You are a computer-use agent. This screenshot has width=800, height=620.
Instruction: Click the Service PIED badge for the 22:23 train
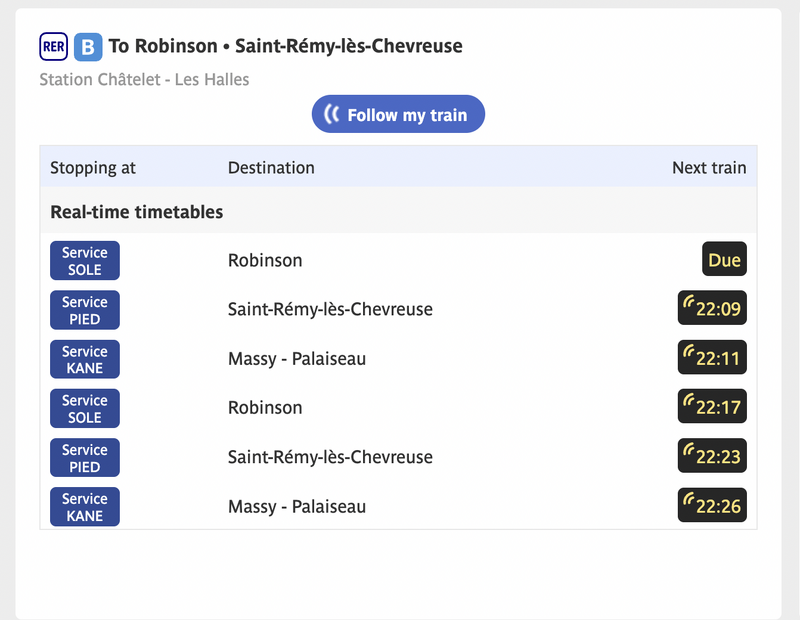(85, 457)
